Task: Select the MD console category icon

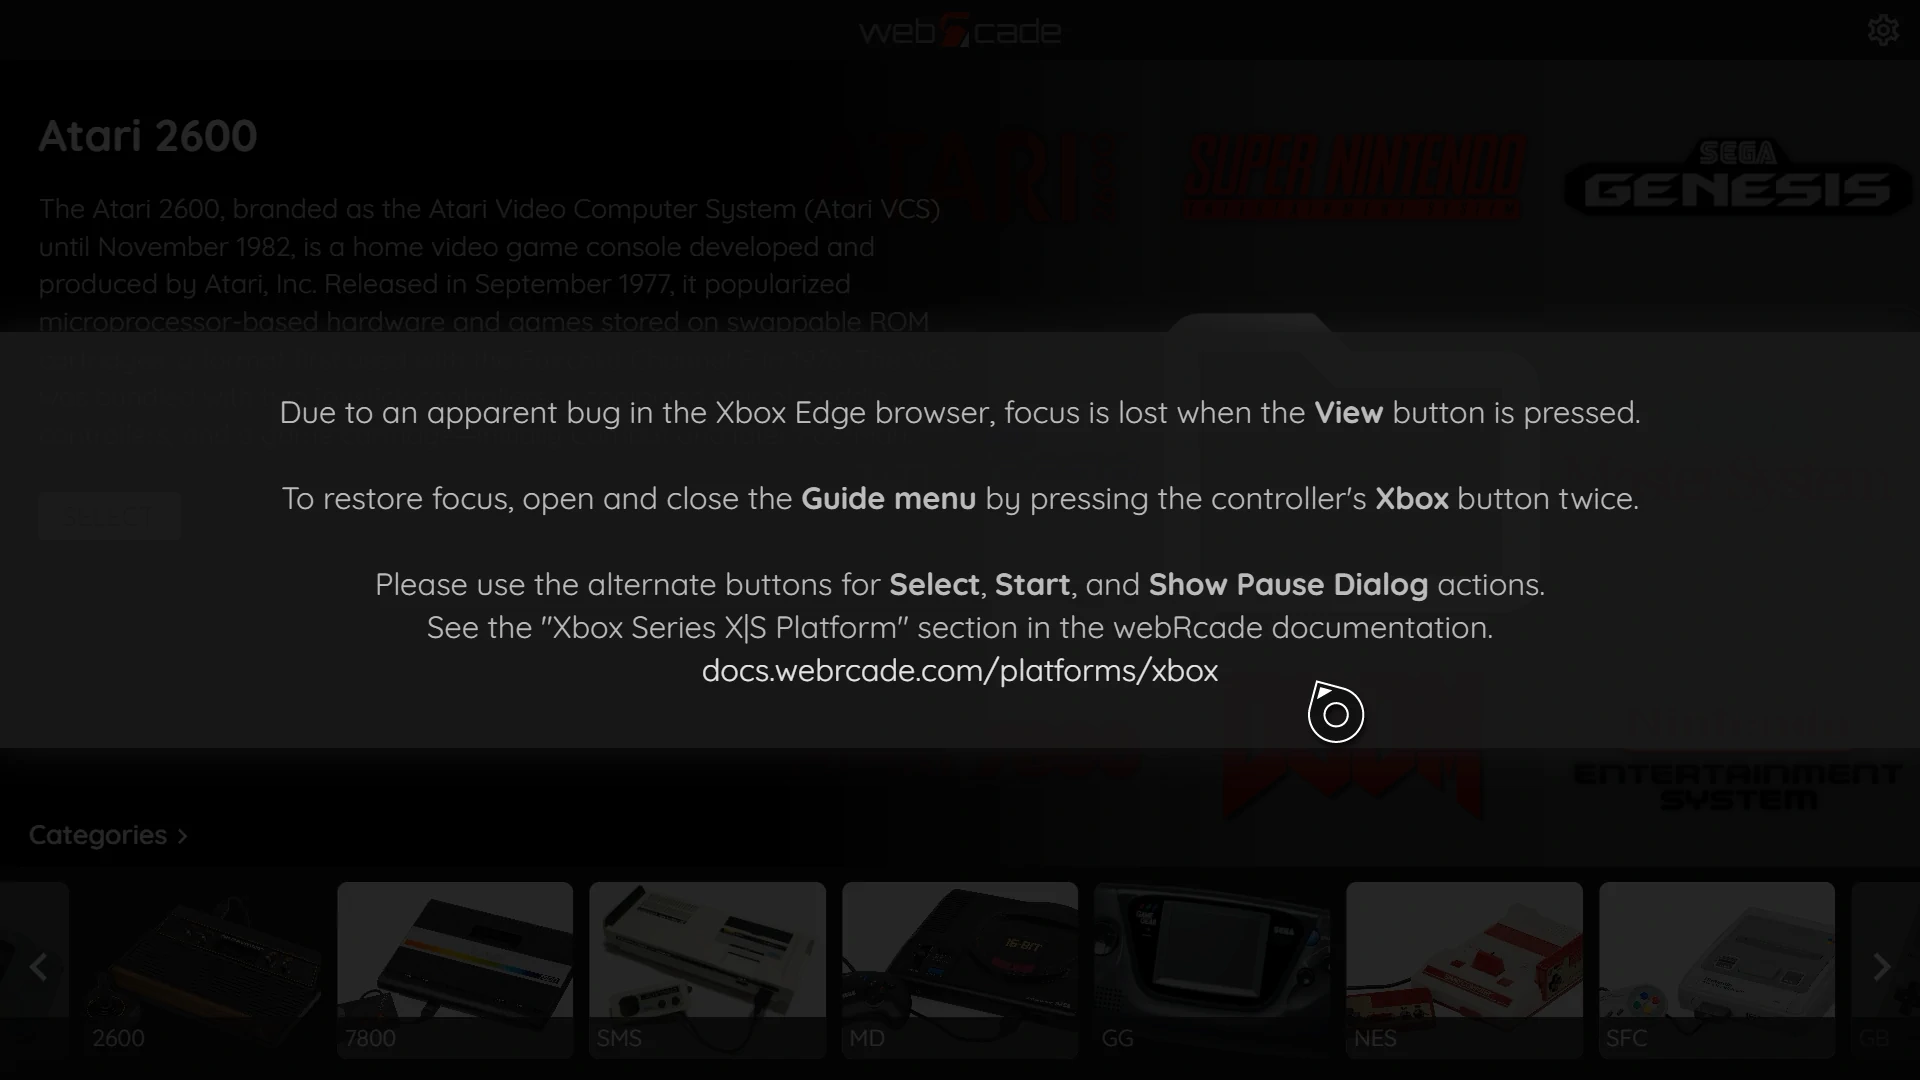Action: pyautogui.click(x=960, y=969)
